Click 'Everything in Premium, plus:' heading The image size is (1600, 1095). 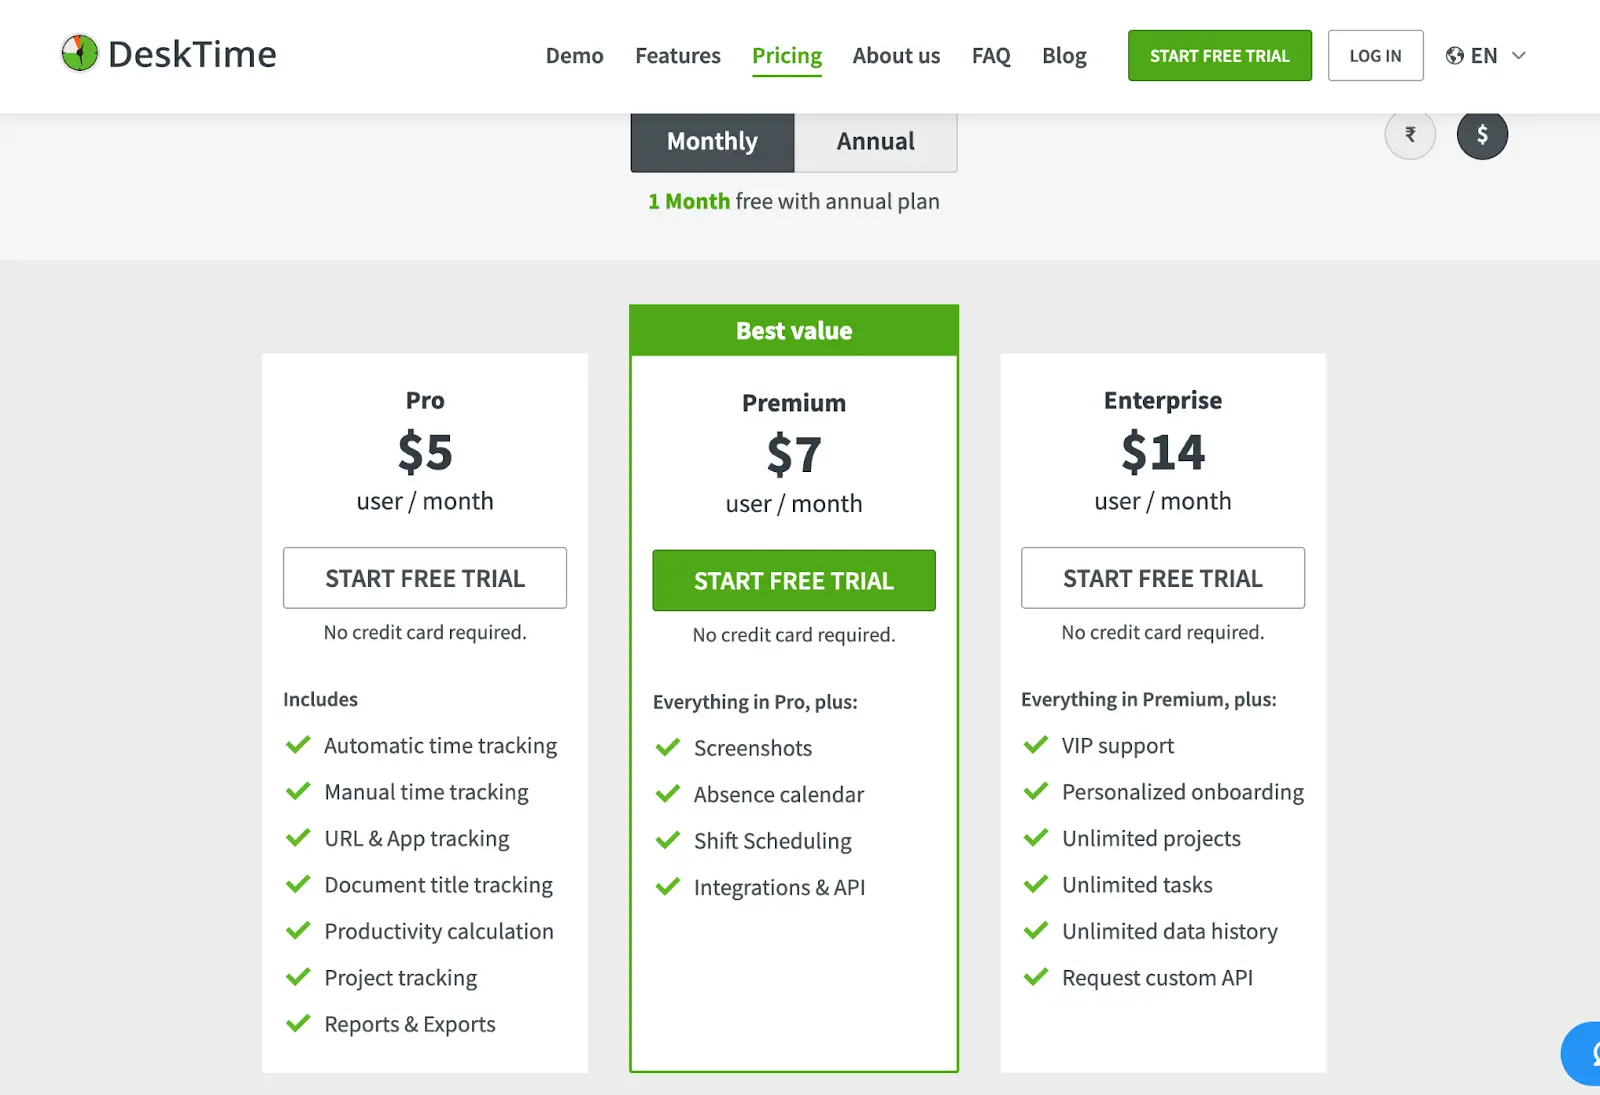pos(1149,700)
